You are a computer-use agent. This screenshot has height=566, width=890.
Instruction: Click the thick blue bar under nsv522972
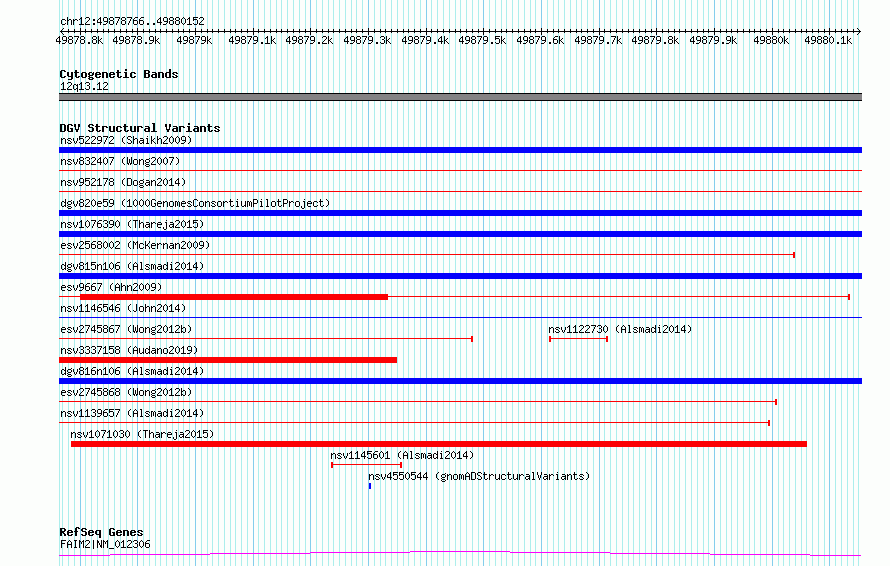(x=460, y=150)
